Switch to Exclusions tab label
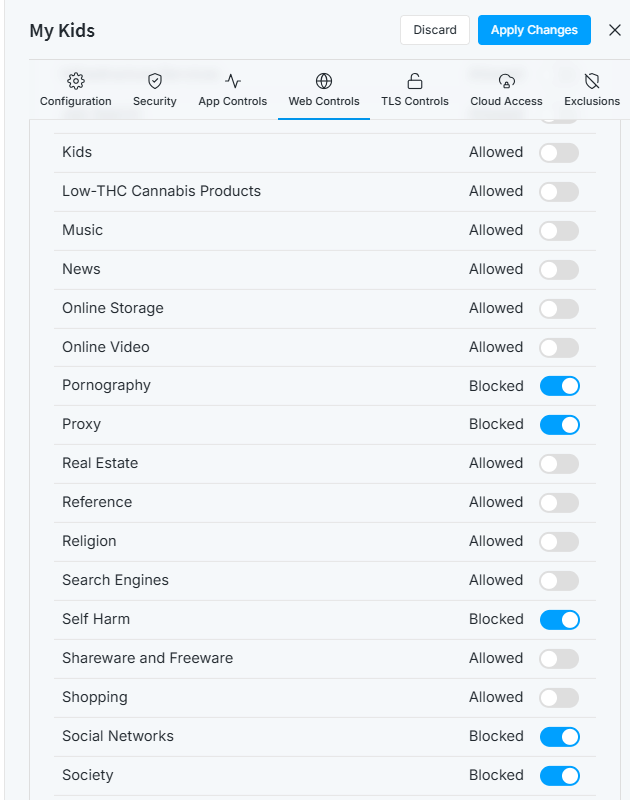Image resolution: width=630 pixels, height=800 pixels. [x=592, y=101]
